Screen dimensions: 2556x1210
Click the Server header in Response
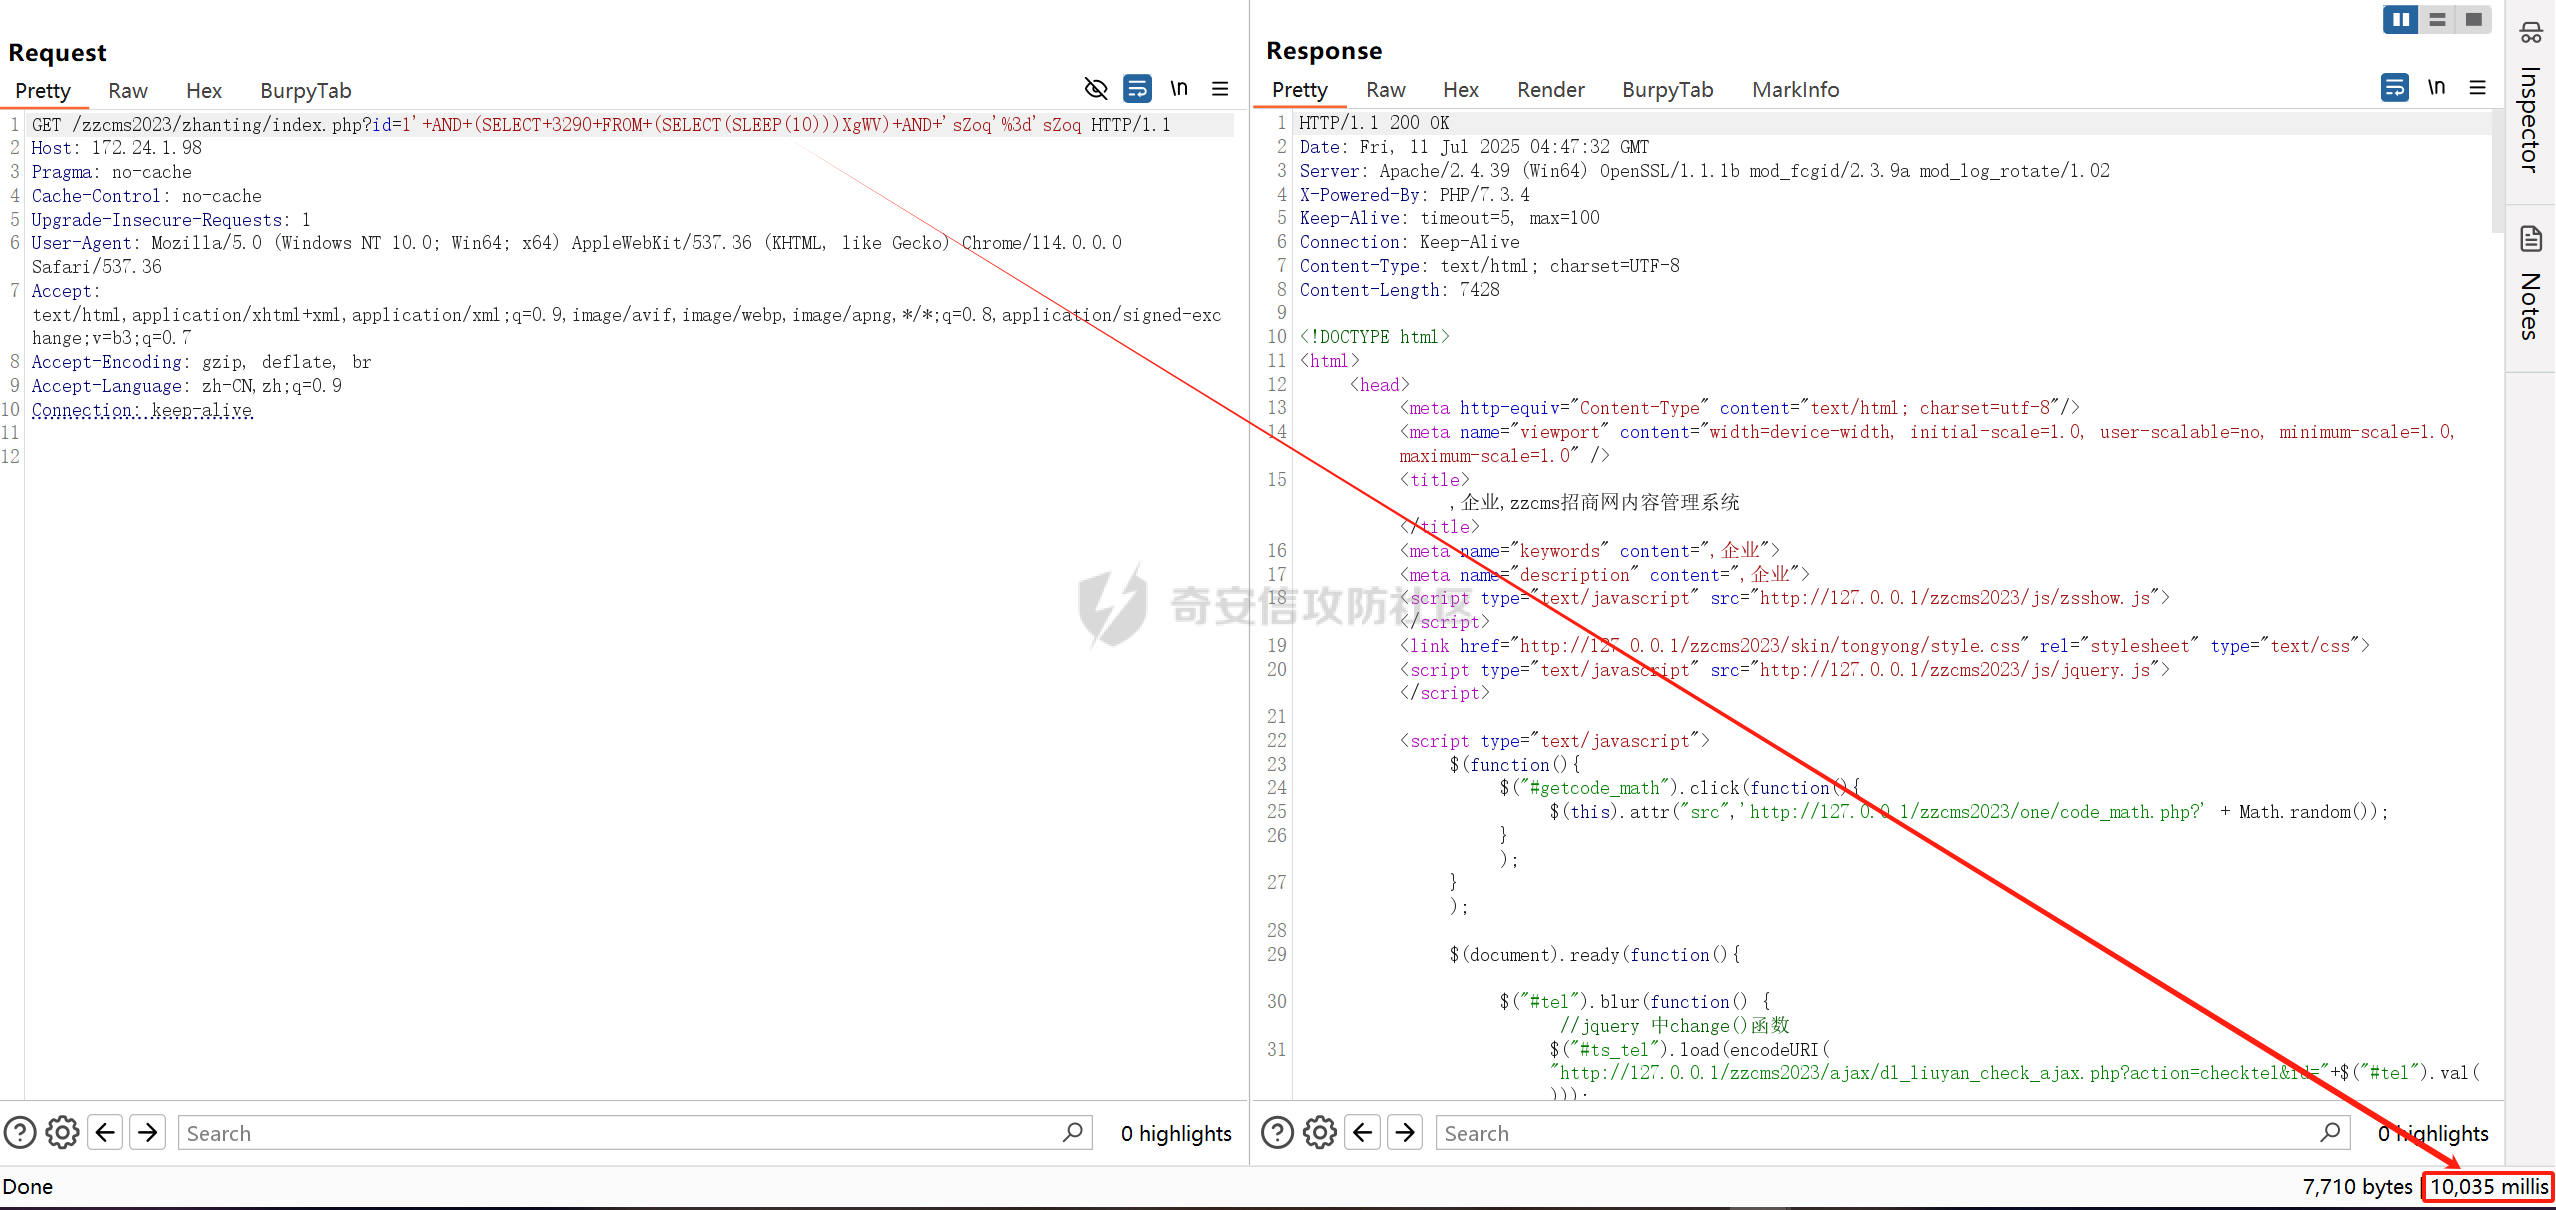pyautogui.click(x=1704, y=171)
